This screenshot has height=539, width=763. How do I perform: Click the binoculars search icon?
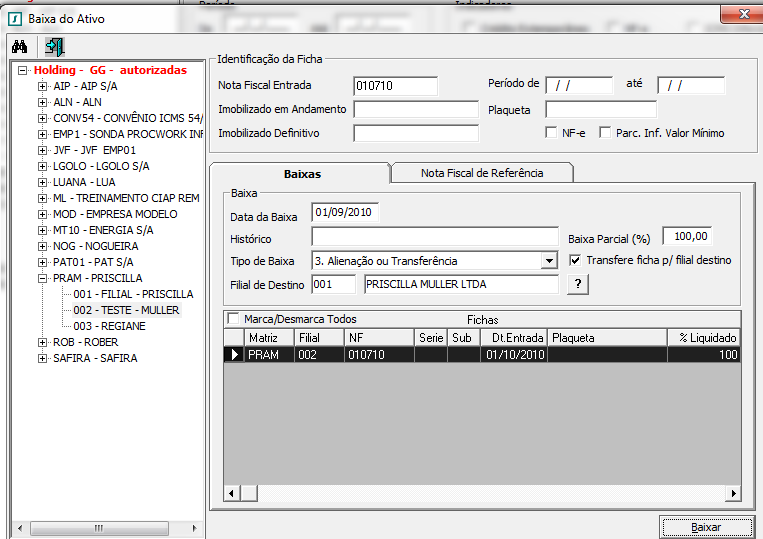point(19,46)
